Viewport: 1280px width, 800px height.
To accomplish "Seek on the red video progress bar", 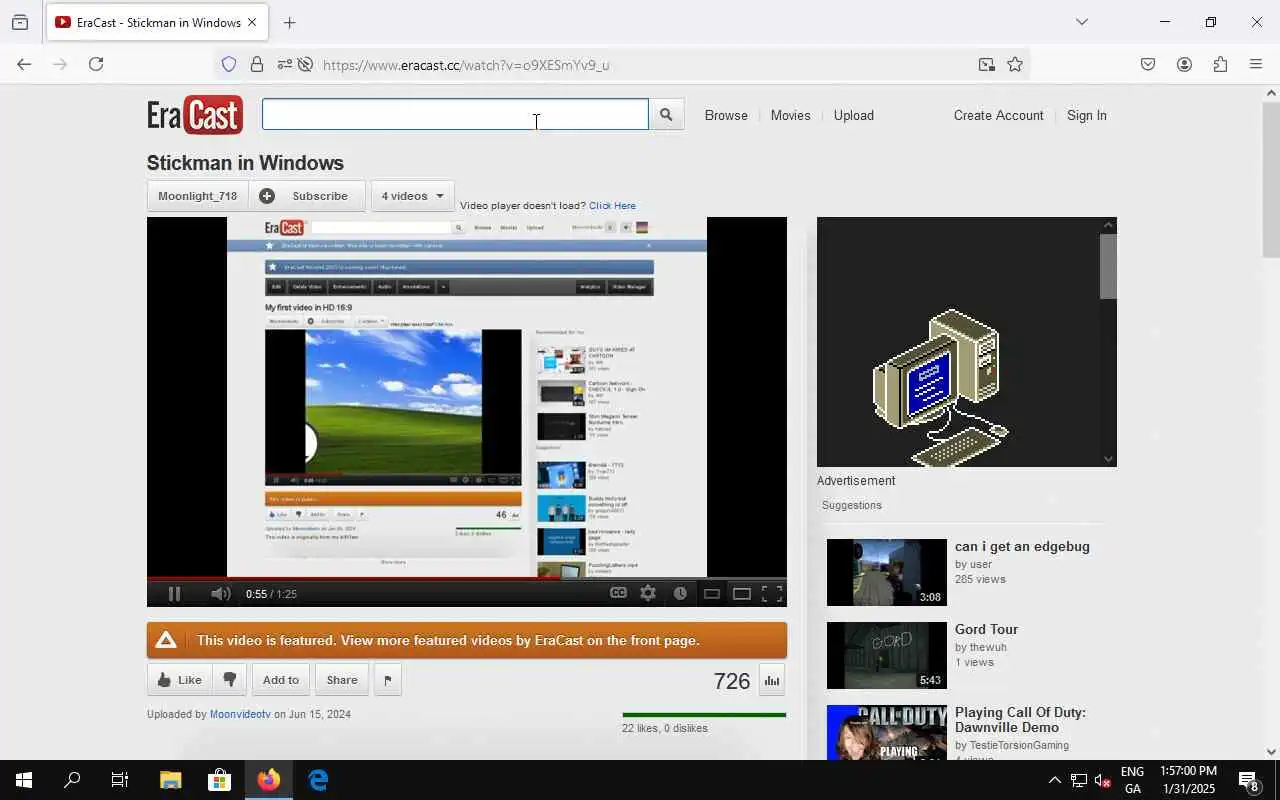I will point(467,578).
